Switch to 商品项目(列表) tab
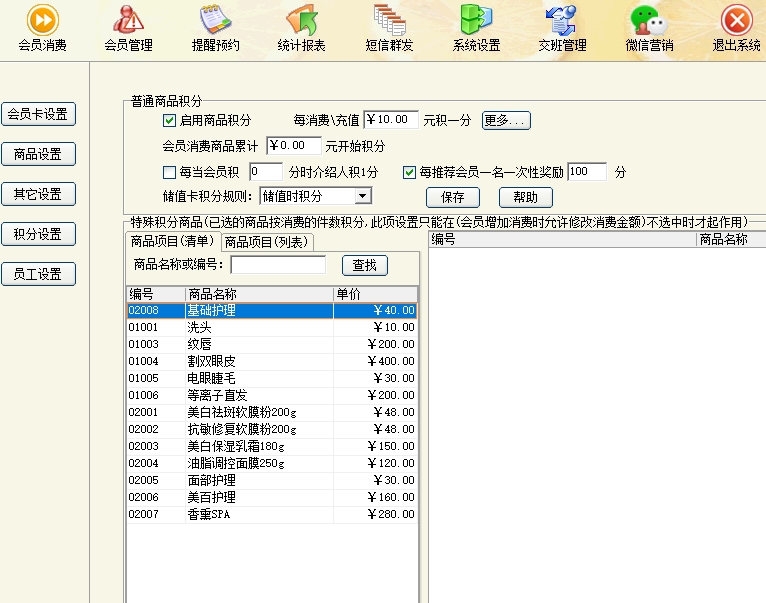 click(267, 242)
